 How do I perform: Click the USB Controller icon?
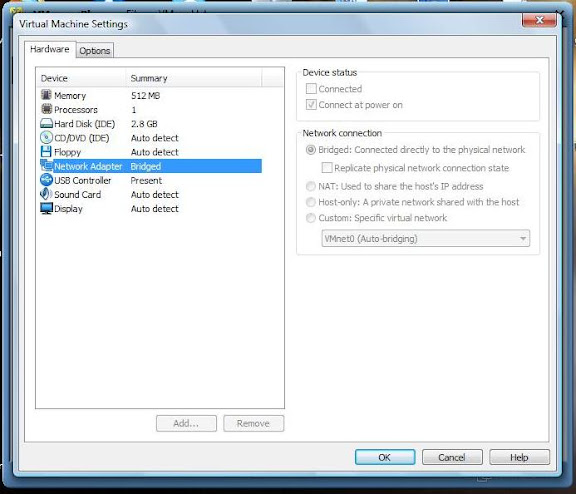46,180
